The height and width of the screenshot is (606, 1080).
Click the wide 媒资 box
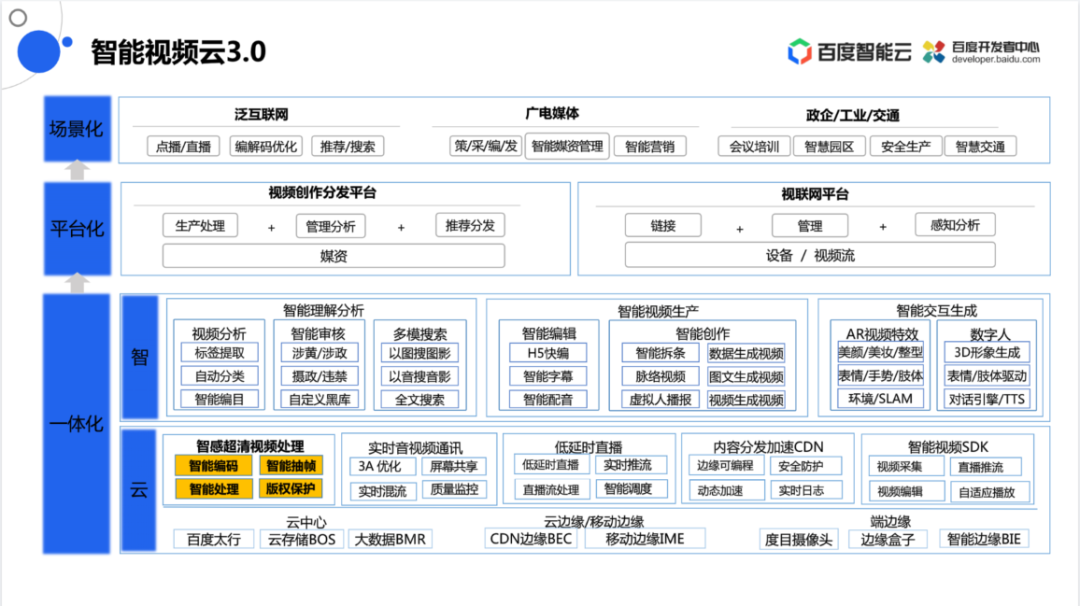tap(333, 255)
